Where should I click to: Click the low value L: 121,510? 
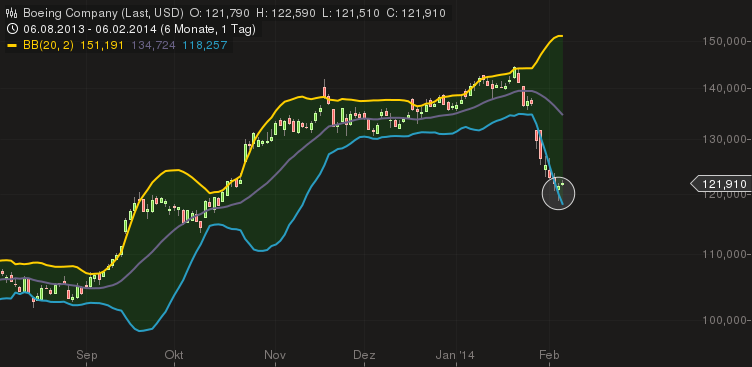[x=350, y=13]
